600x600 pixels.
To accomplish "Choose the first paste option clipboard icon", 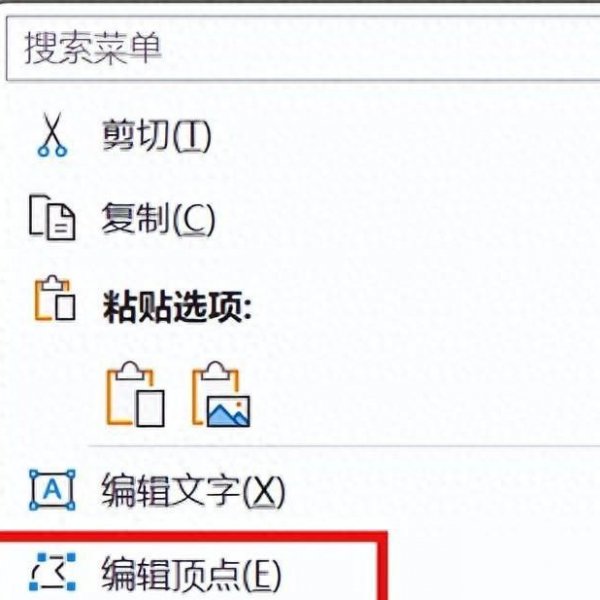I will 135,394.
